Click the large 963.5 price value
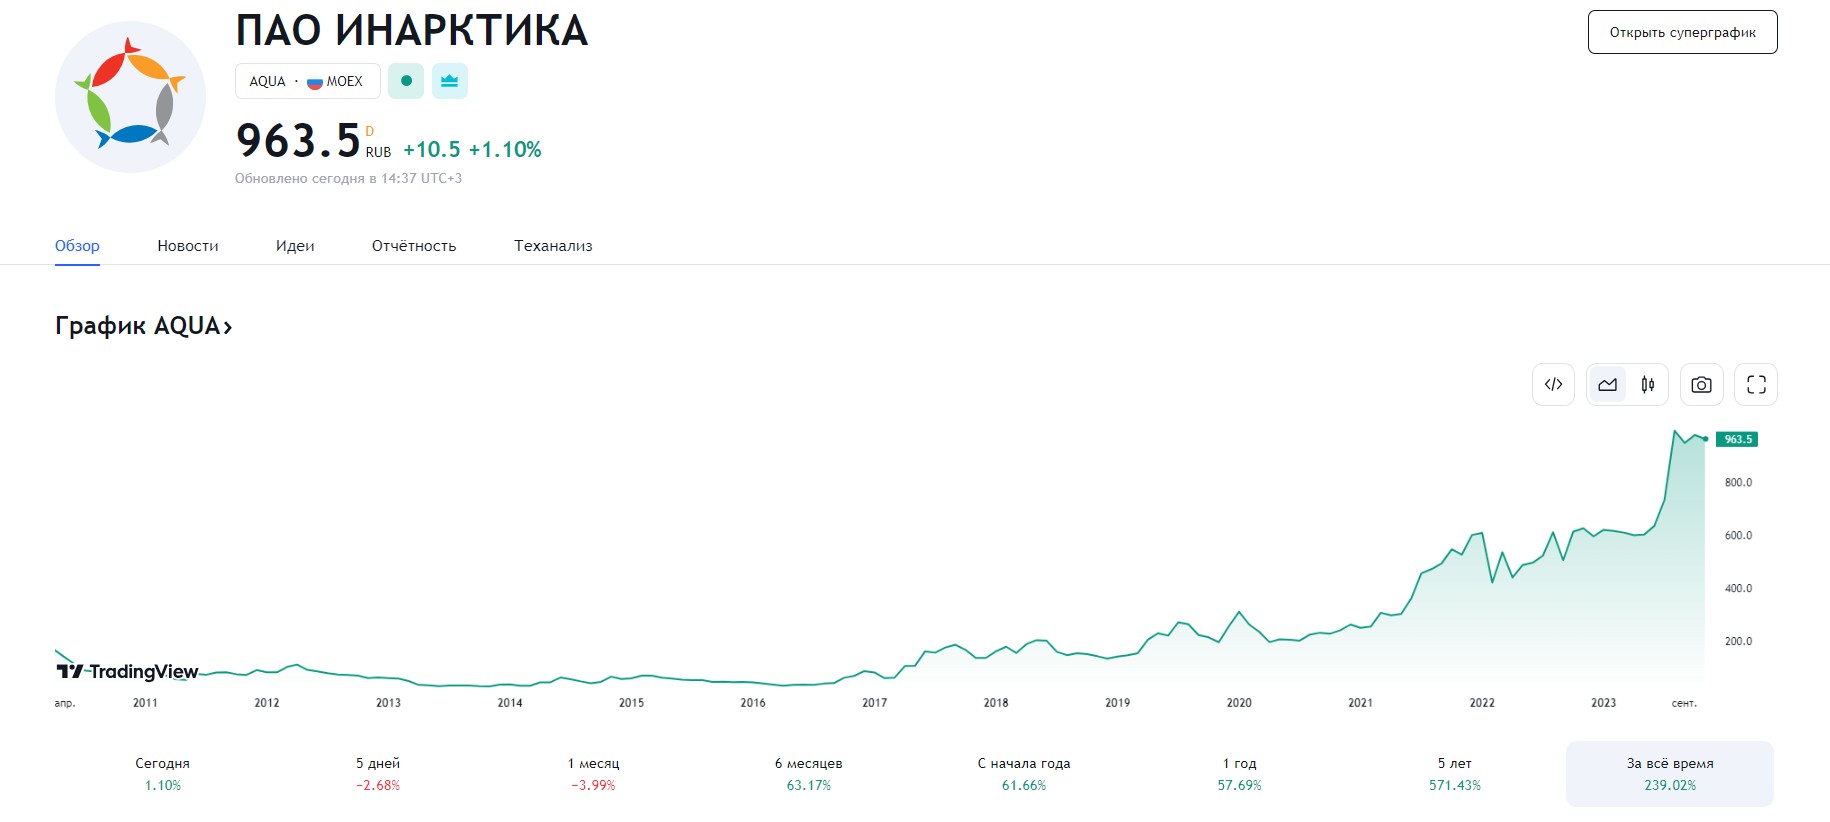1830x822 pixels. (x=298, y=140)
